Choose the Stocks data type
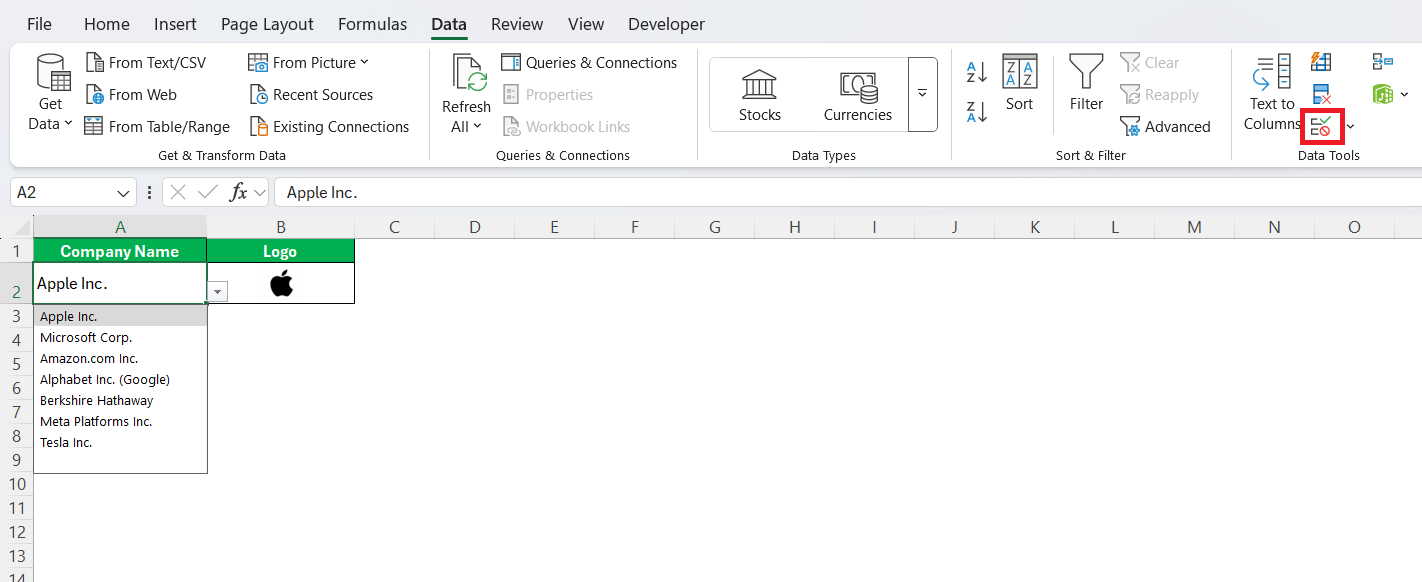This screenshot has width=1422, height=582. click(x=760, y=95)
